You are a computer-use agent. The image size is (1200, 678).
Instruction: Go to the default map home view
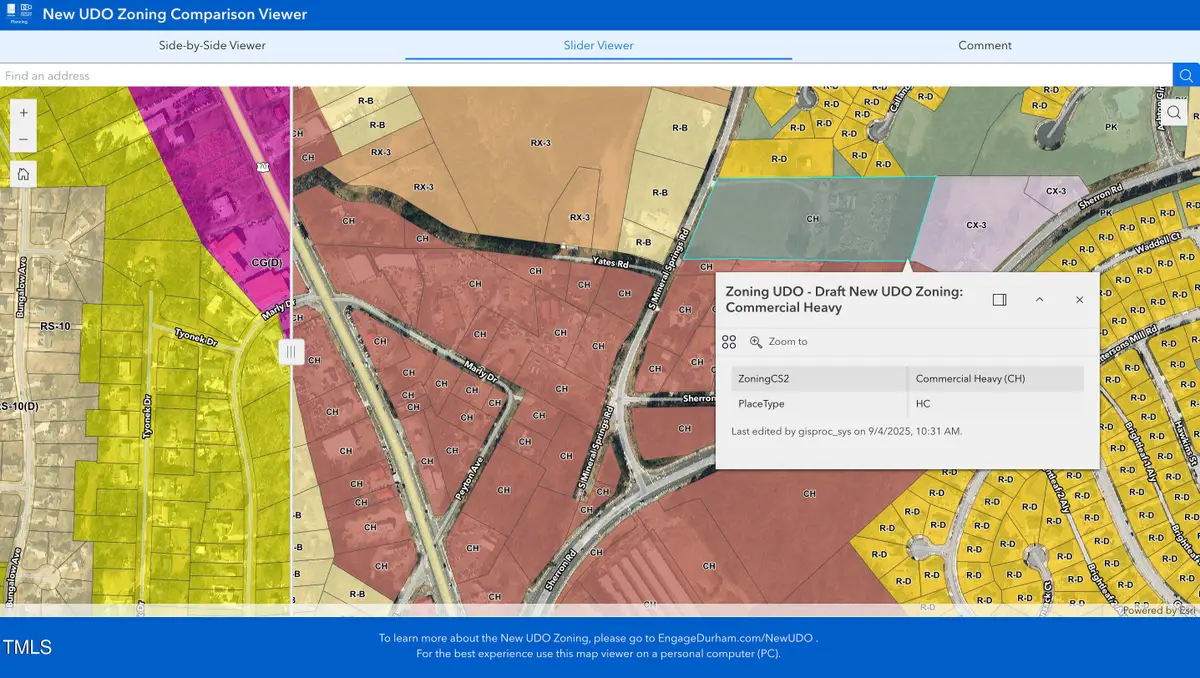[24, 174]
